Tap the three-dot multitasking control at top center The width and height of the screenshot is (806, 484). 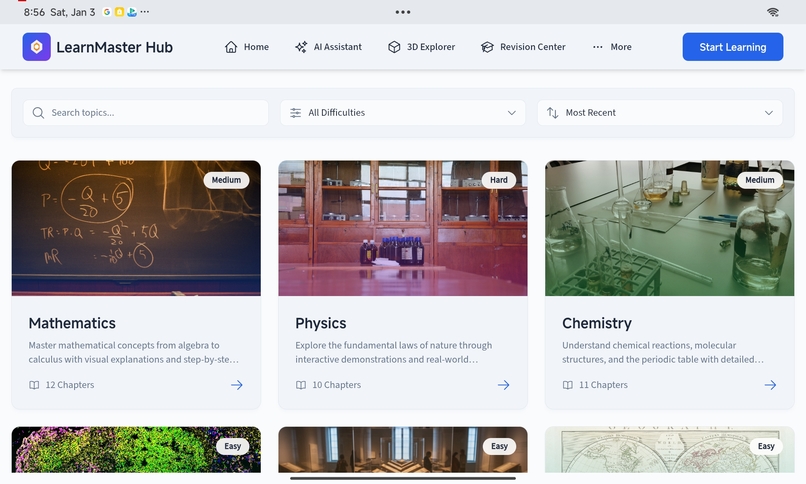coord(402,12)
